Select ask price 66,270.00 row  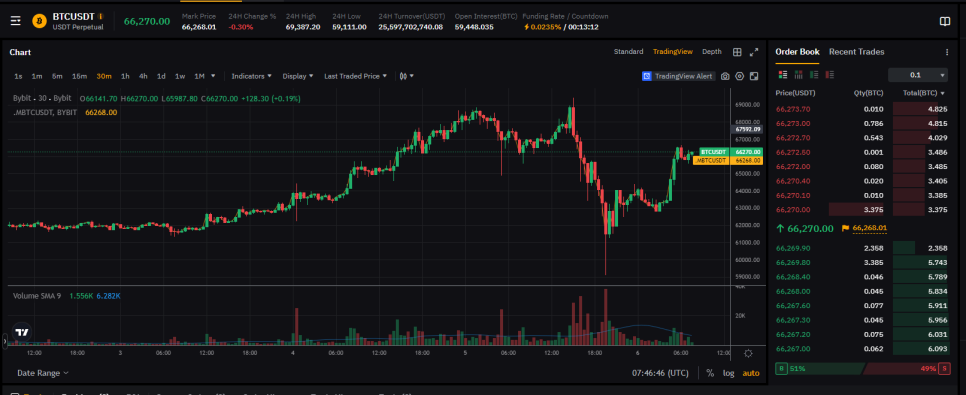point(861,210)
